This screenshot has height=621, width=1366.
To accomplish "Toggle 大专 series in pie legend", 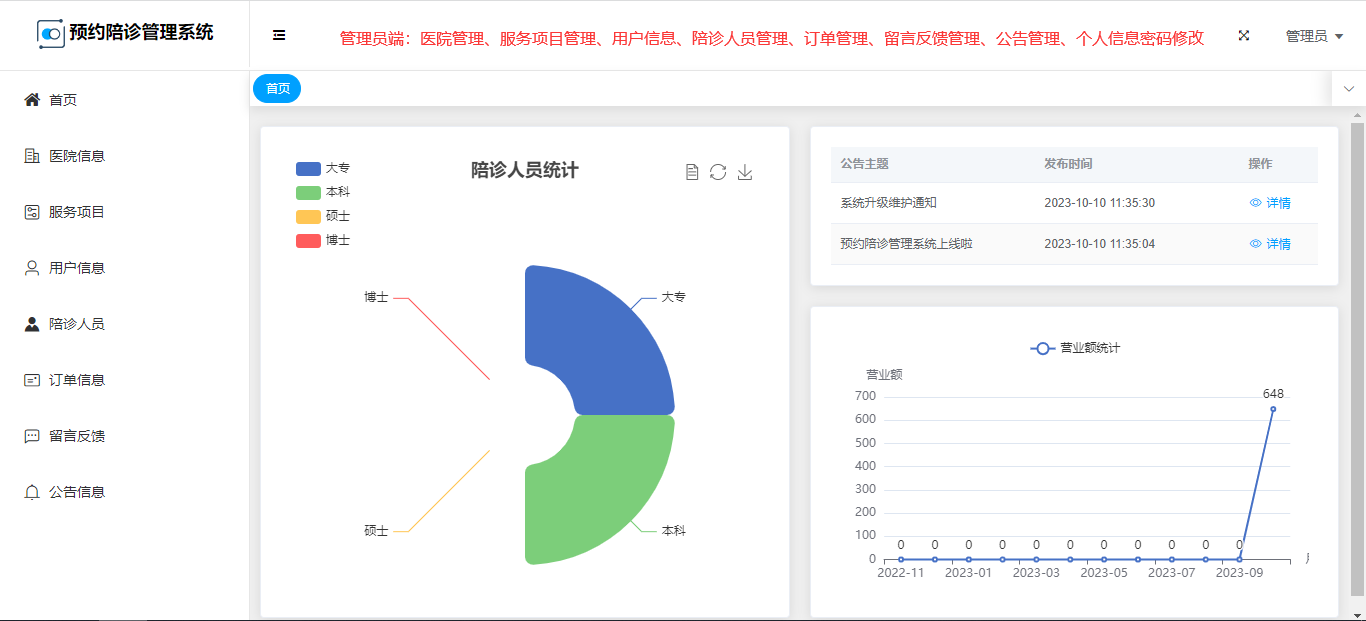I will click(x=322, y=168).
